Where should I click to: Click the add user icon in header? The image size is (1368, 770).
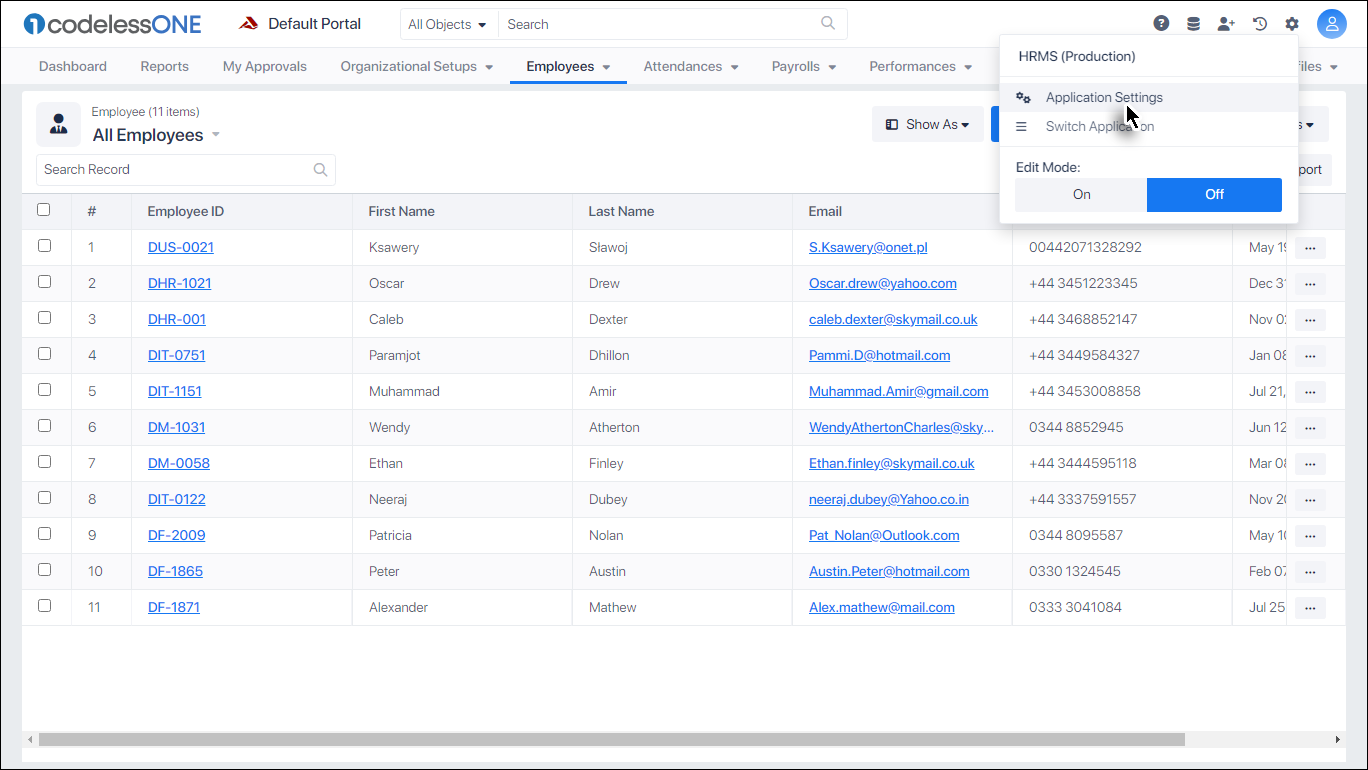[x=1226, y=24]
